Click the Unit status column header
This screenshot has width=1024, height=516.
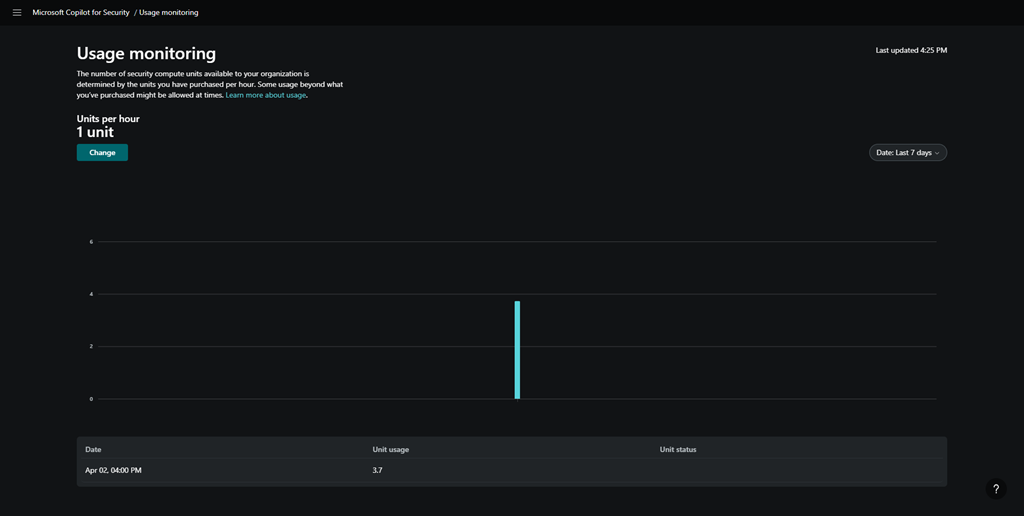[678, 449]
